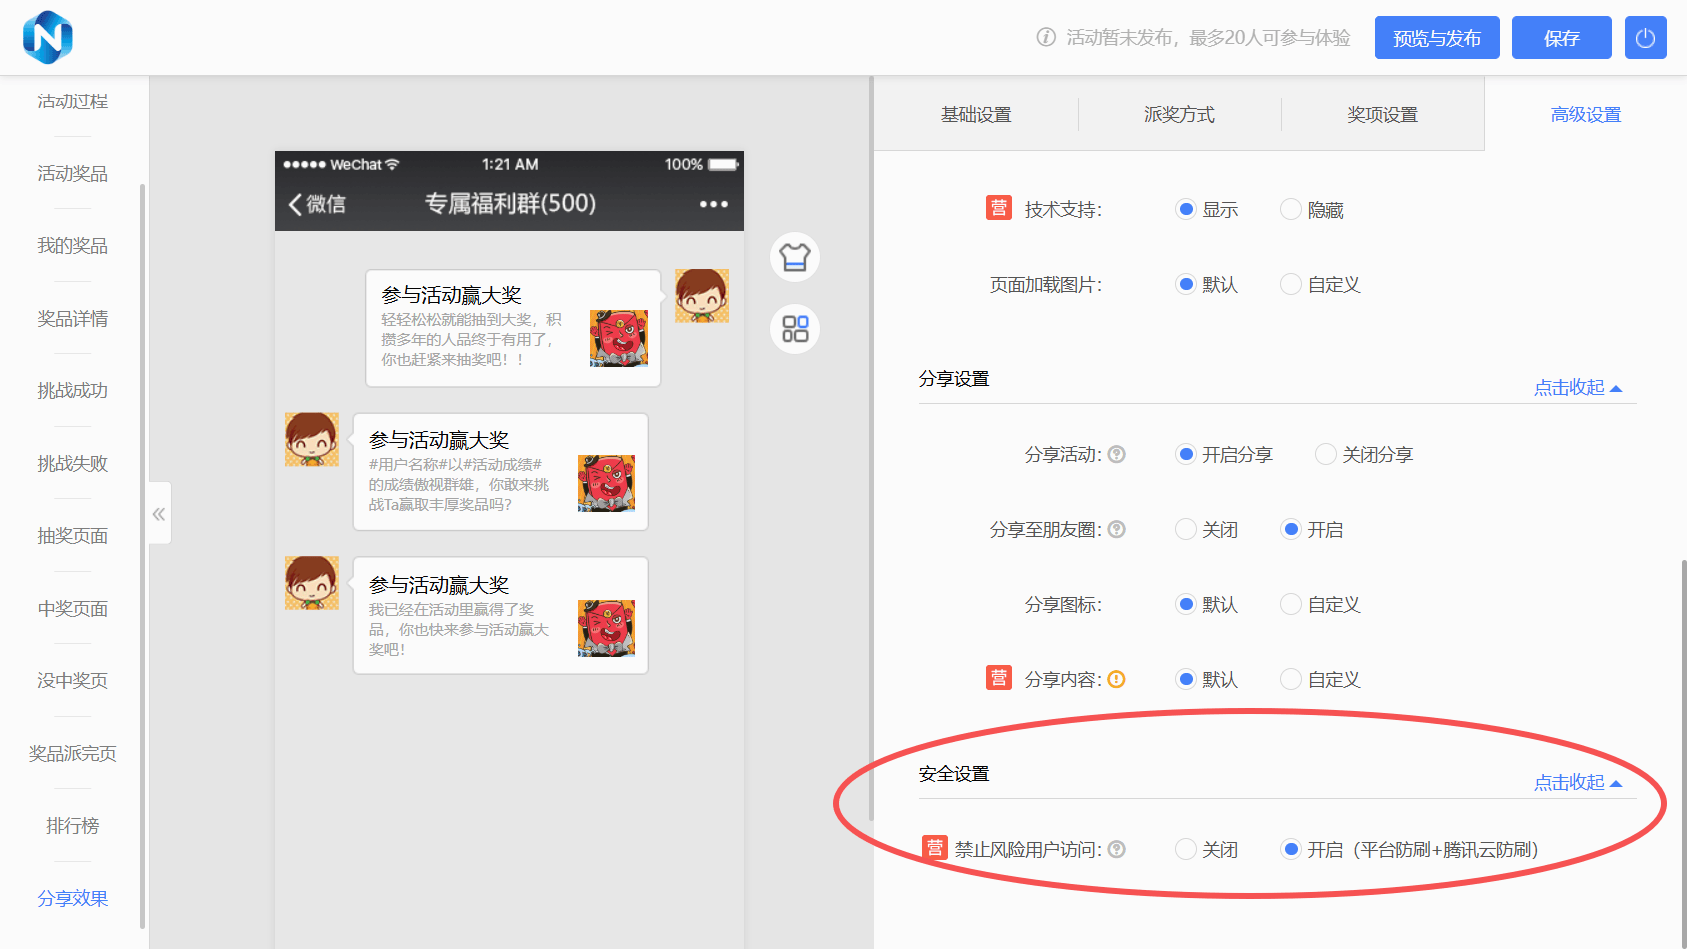Click the grid modules icon beside phone preview
Image resolution: width=1687 pixels, height=949 pixels.
795,329
